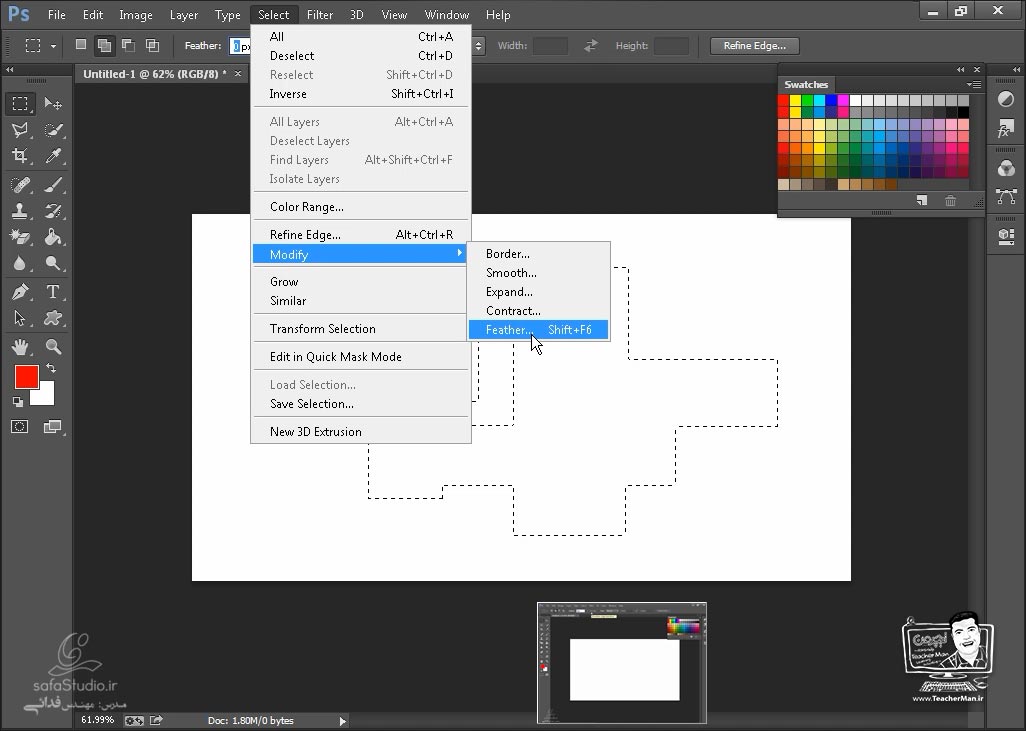The image size is (1026, 731).
Task: Click the red foreground color swatch
Action: [26, 377]
